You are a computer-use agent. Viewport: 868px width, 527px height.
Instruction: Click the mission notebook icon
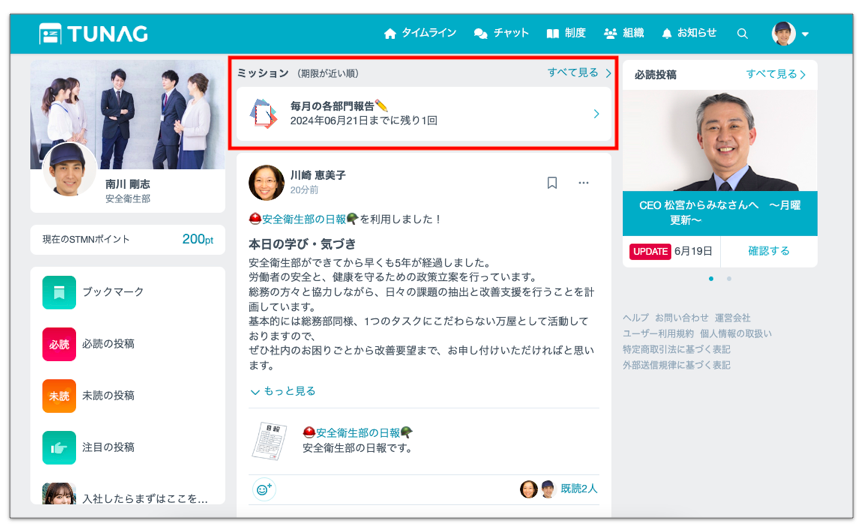point(264,113)
